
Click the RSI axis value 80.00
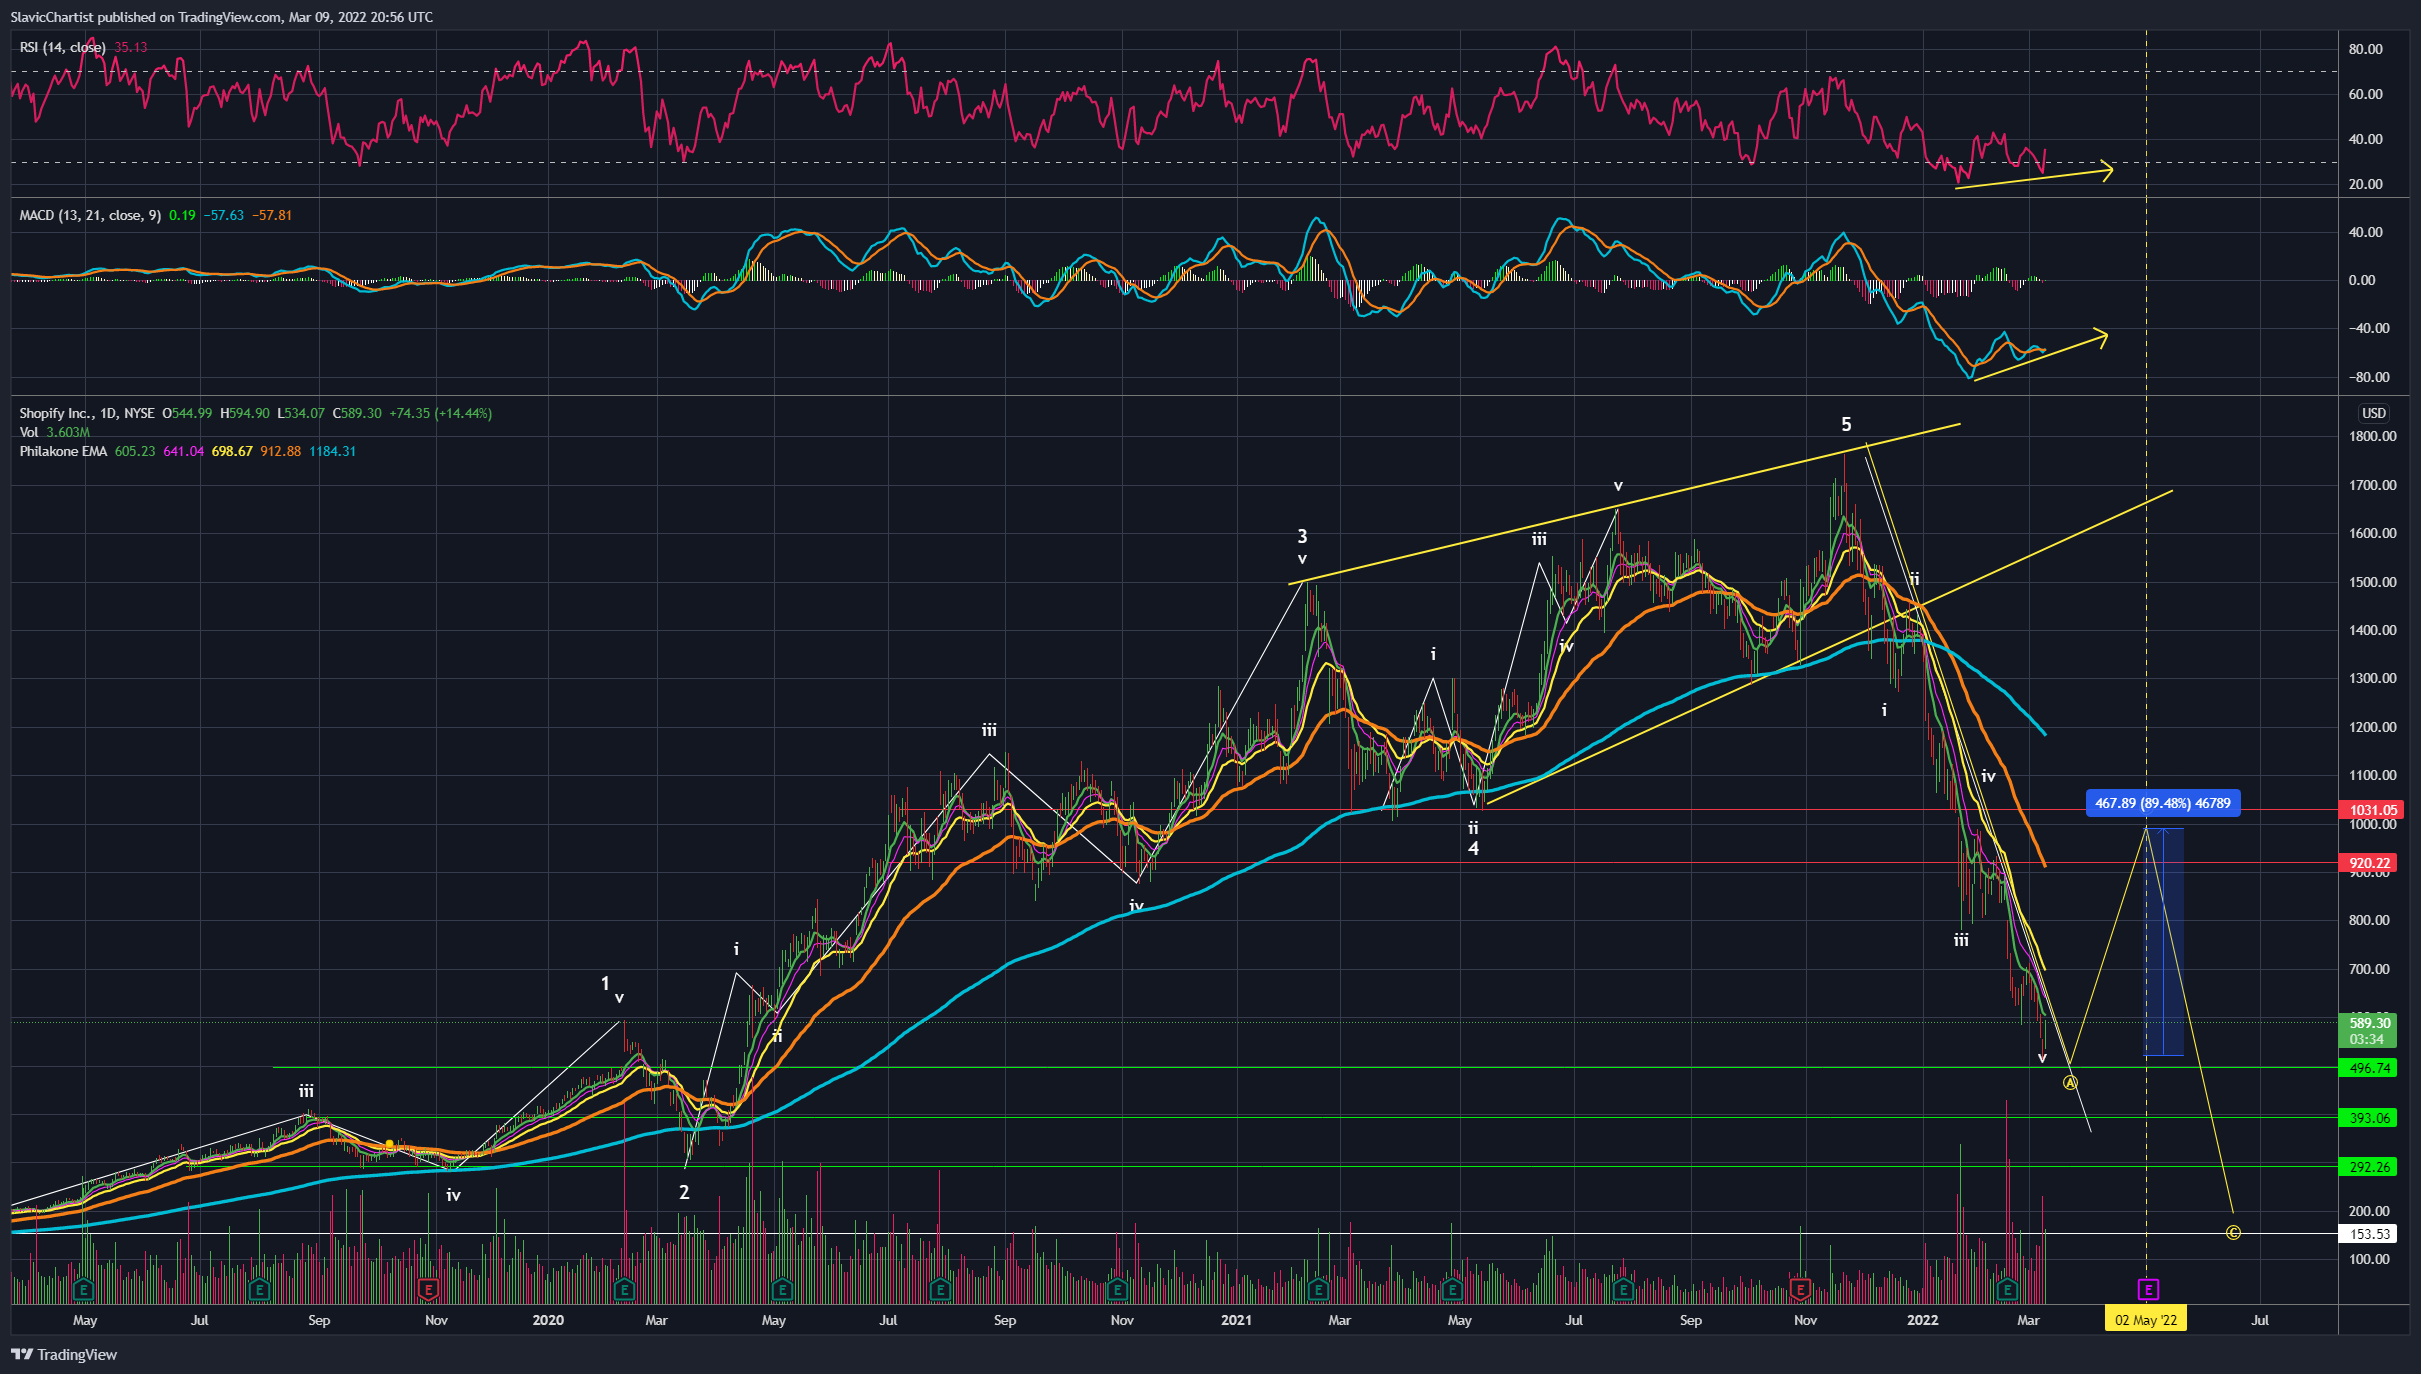[2365, 49]
